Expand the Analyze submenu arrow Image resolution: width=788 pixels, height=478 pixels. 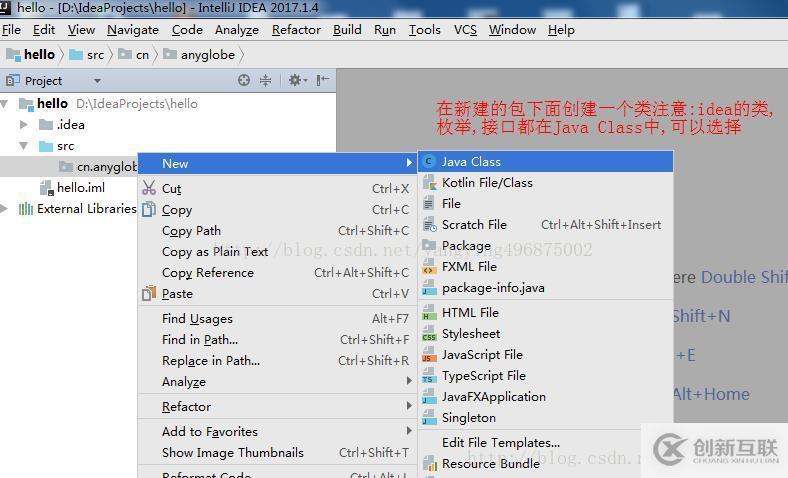click(409, 381)
